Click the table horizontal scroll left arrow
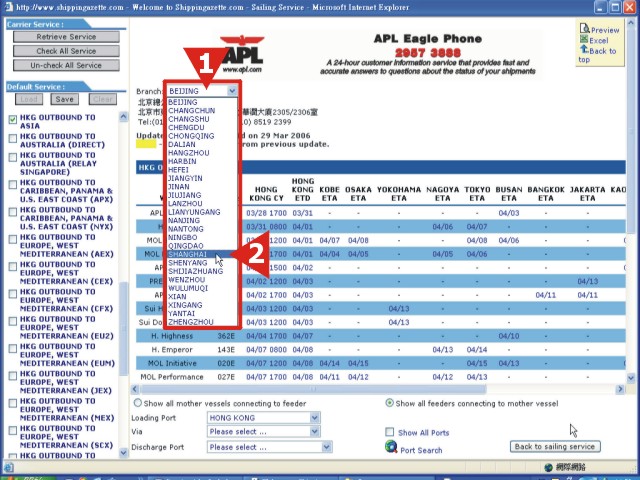640x480 pixels. (135, 389)
